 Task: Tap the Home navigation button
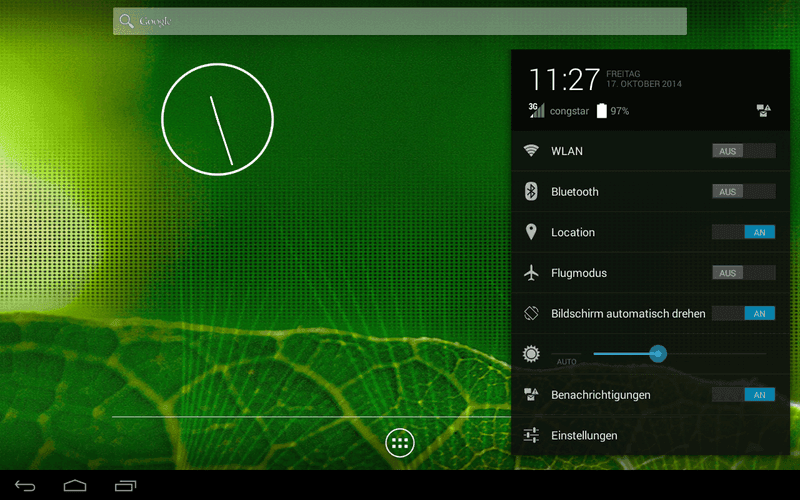point(75,485)
